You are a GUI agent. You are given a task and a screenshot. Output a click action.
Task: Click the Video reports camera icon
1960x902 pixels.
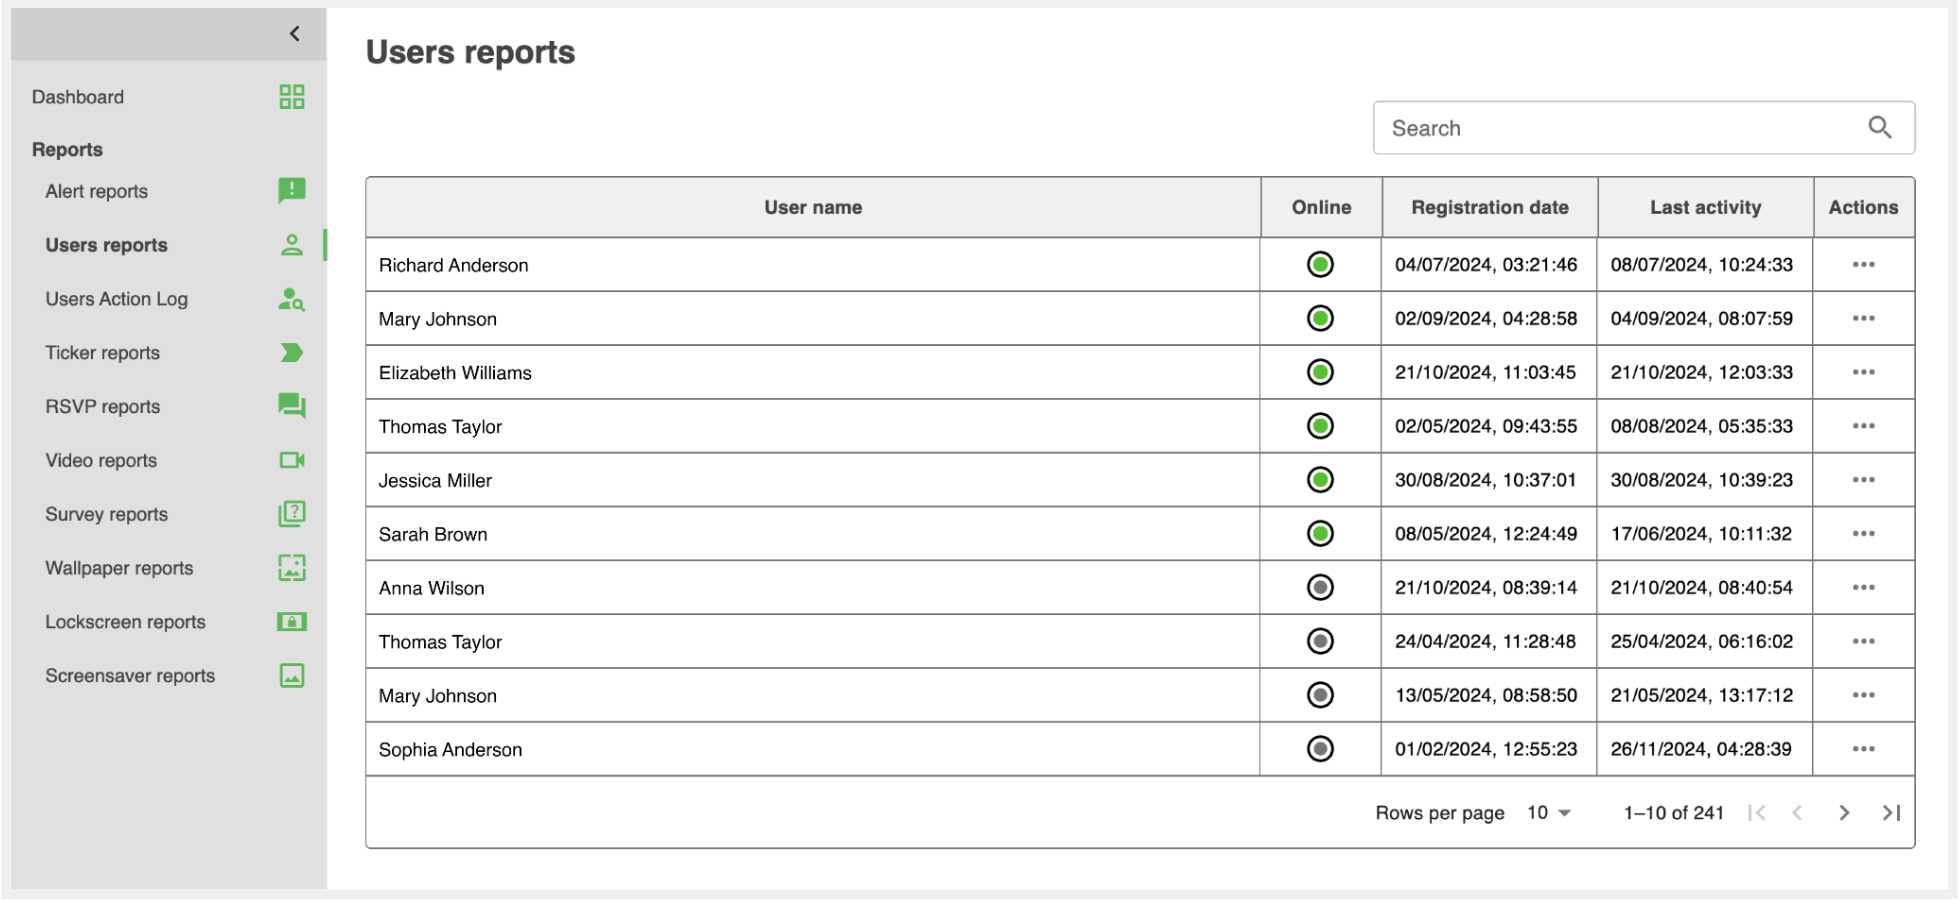click(291, 460)
